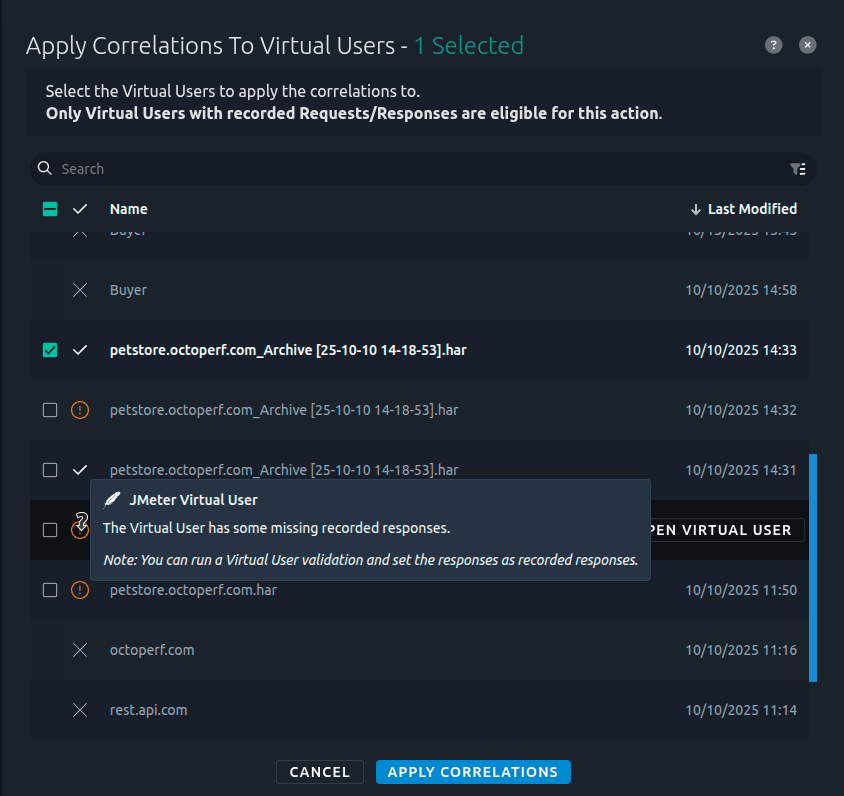Click into the Search input field
The height and width of the screenshot is (796, 844).
click(x=400, y=169)
